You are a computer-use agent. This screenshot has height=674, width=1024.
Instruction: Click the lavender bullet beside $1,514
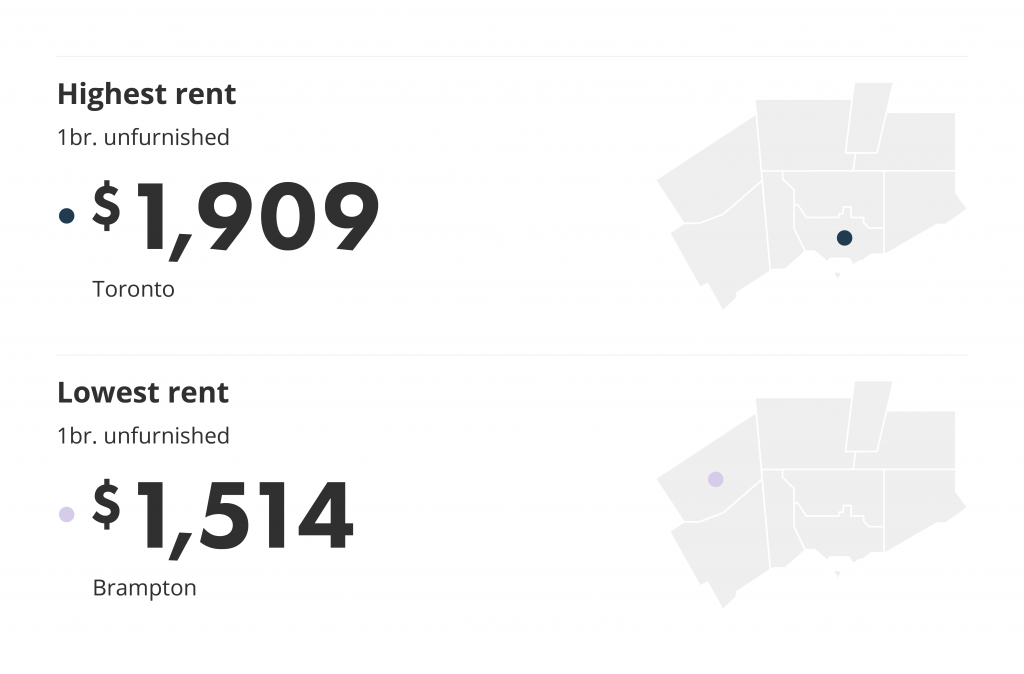click(67, 515)
